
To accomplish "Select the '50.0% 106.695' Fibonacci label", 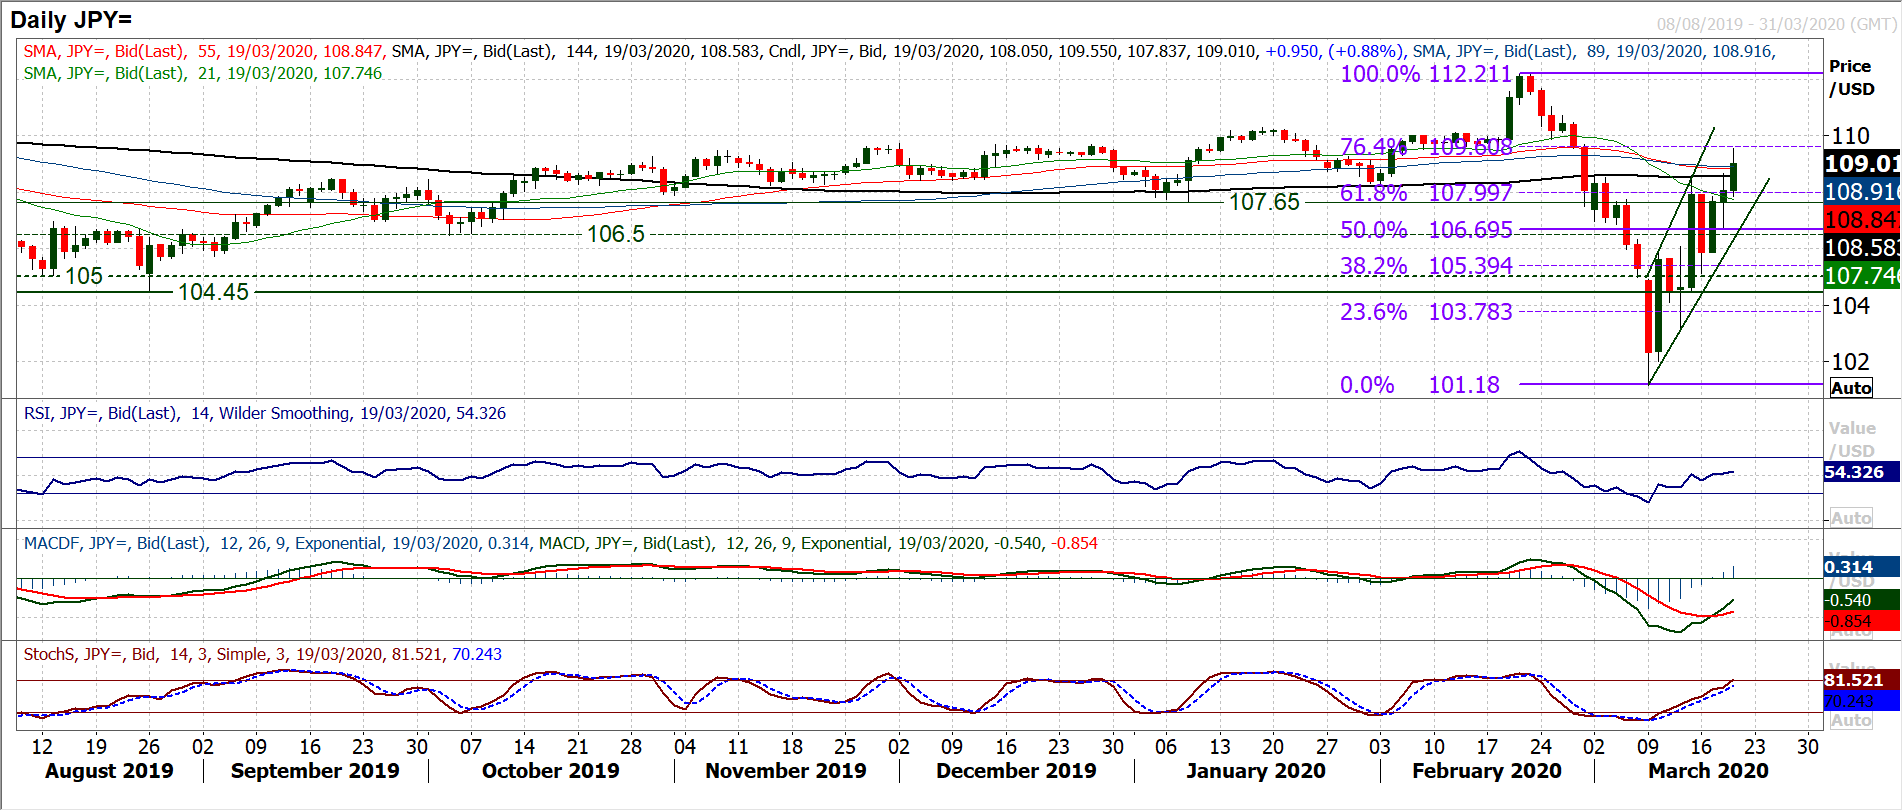I will [x=1426, y=230].
